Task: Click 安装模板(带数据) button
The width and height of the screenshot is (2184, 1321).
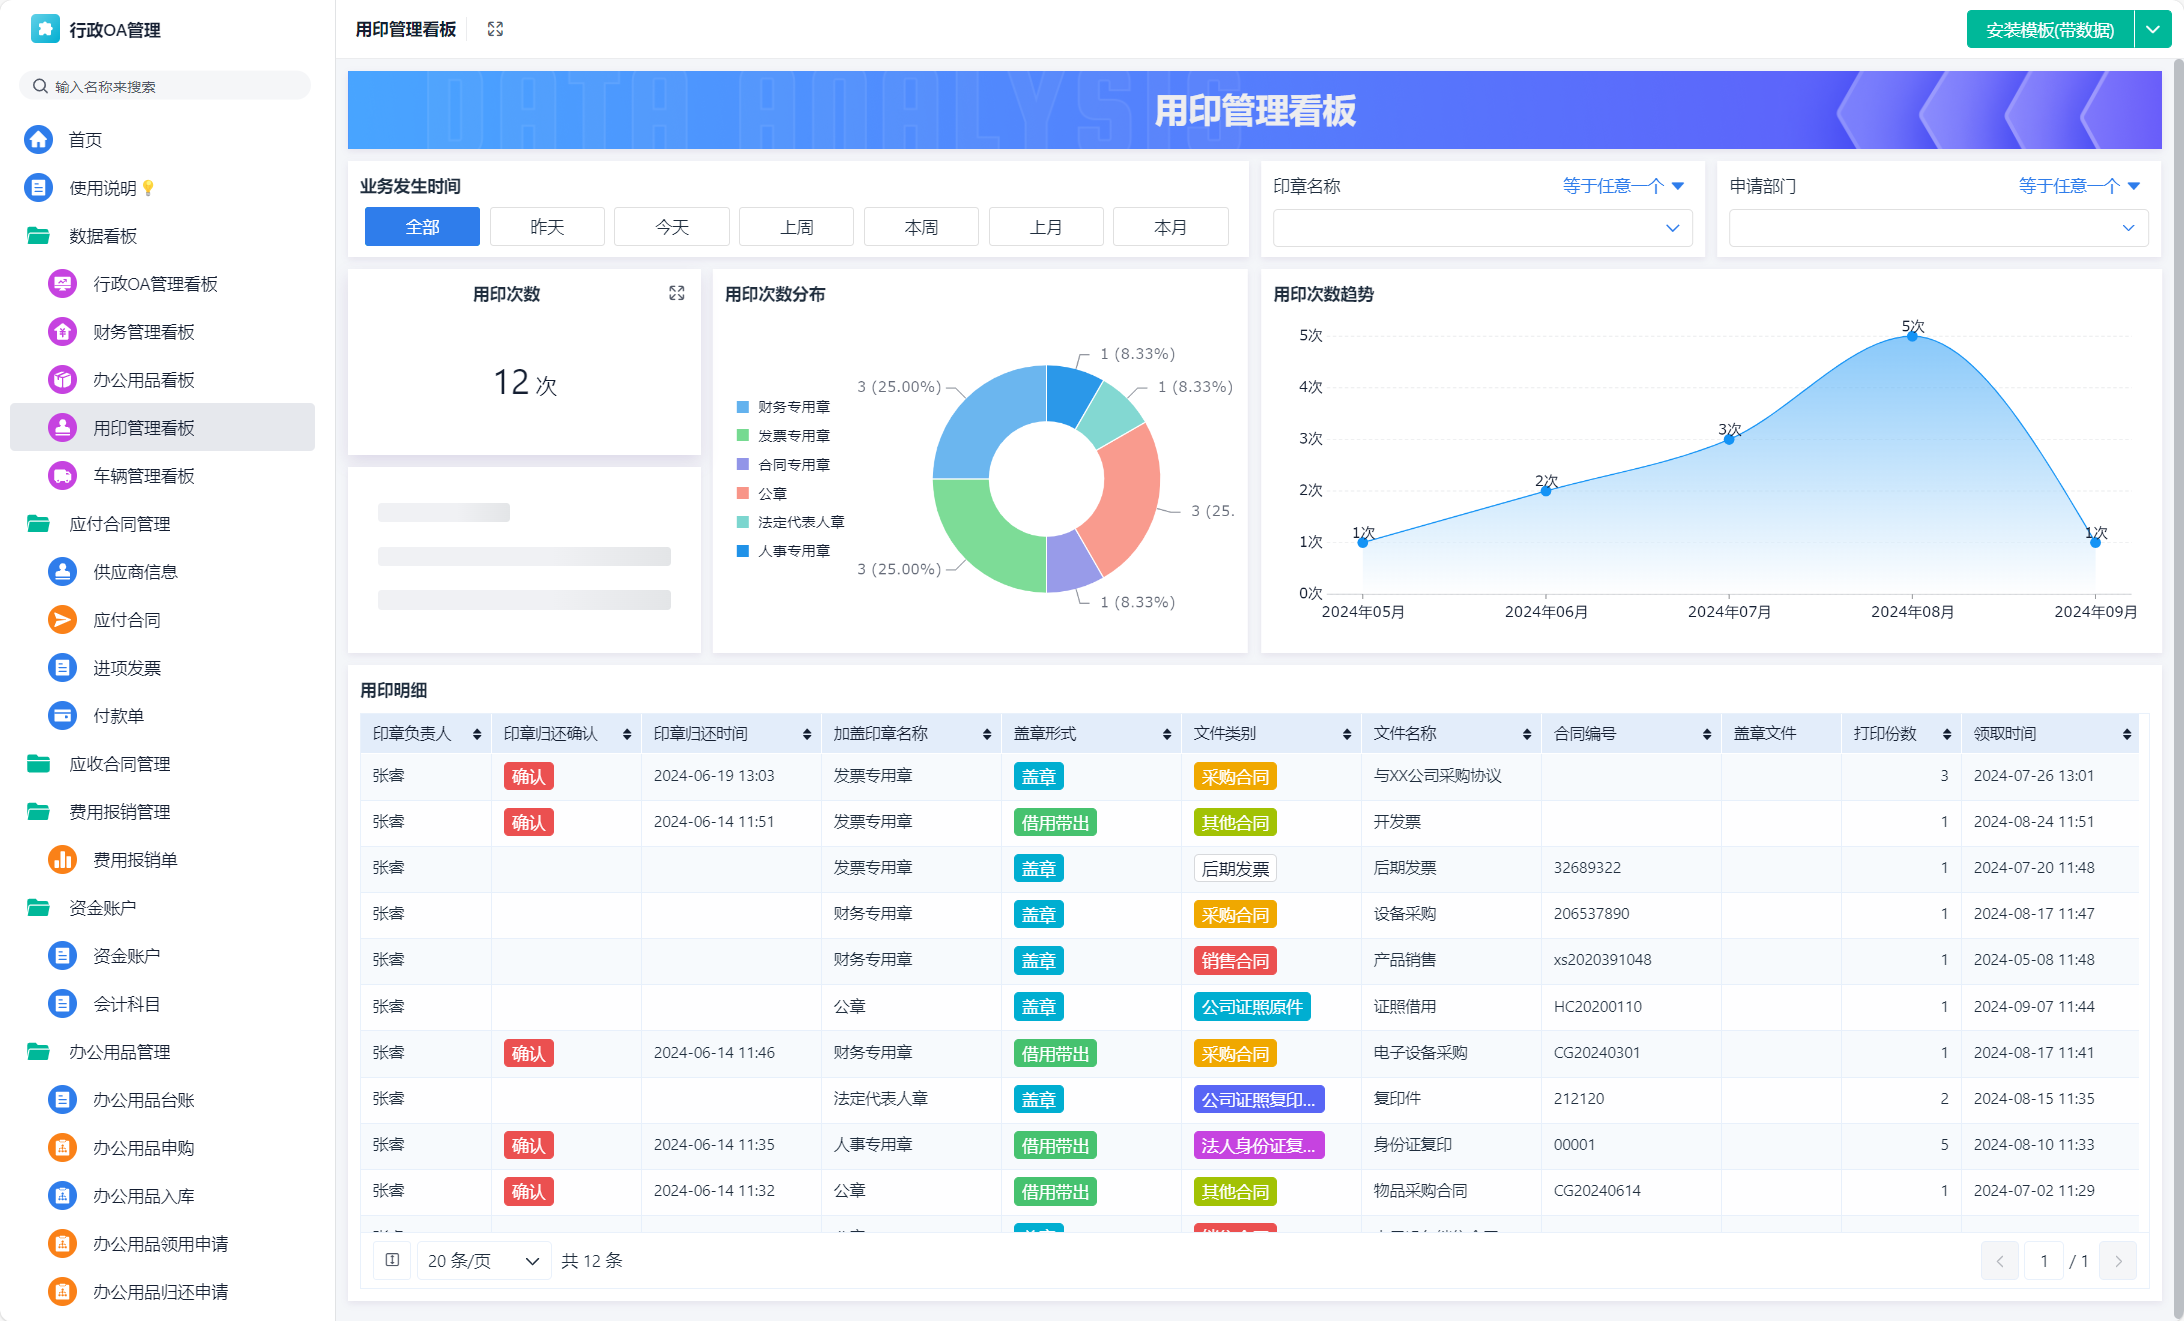Action: click(2049, 30)
